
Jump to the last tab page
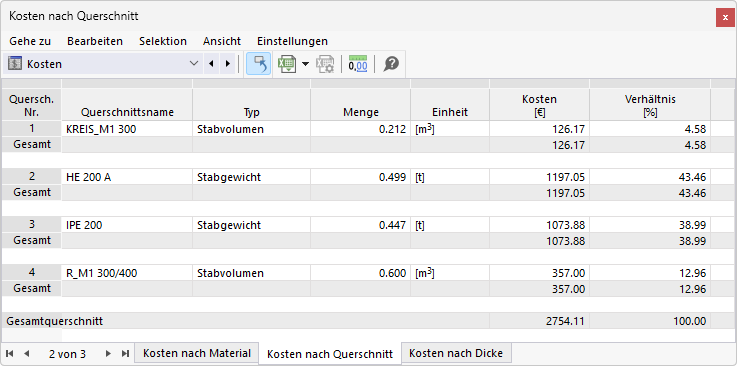(125, 353)
